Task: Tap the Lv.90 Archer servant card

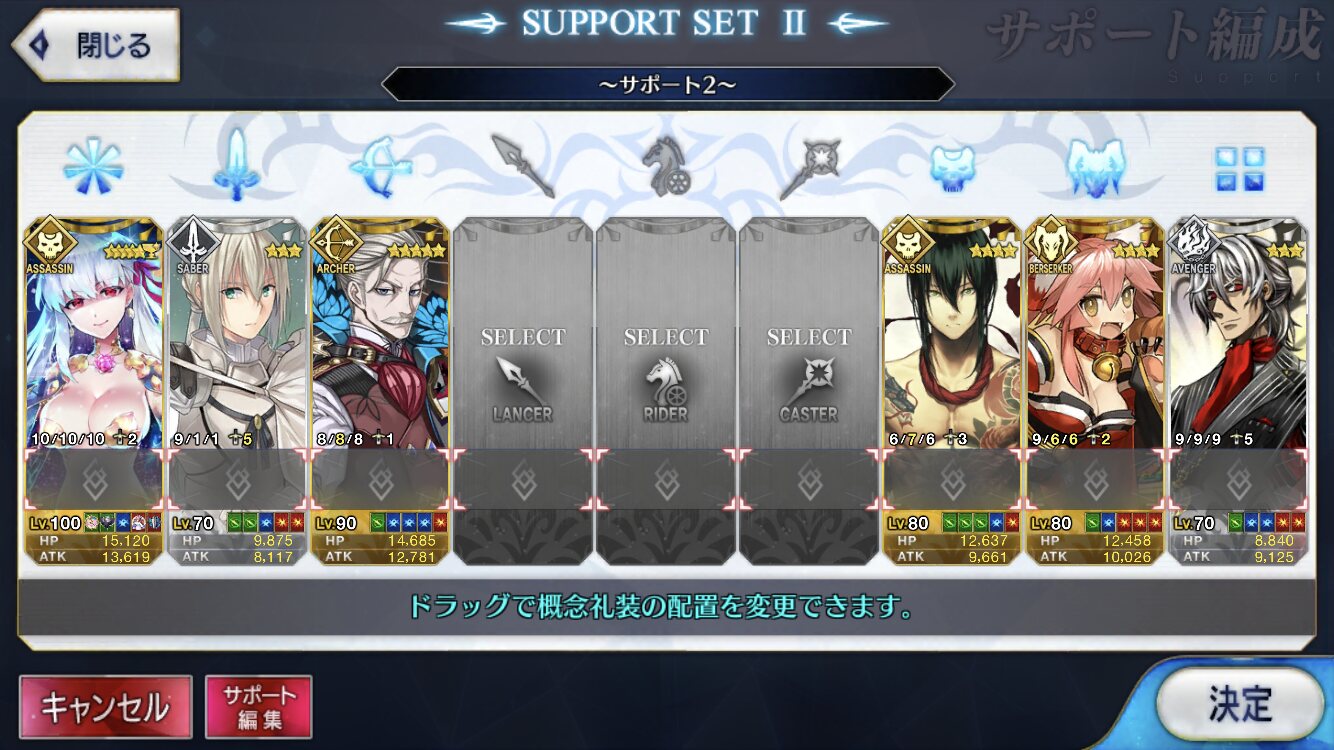Action: pos(380,392)
